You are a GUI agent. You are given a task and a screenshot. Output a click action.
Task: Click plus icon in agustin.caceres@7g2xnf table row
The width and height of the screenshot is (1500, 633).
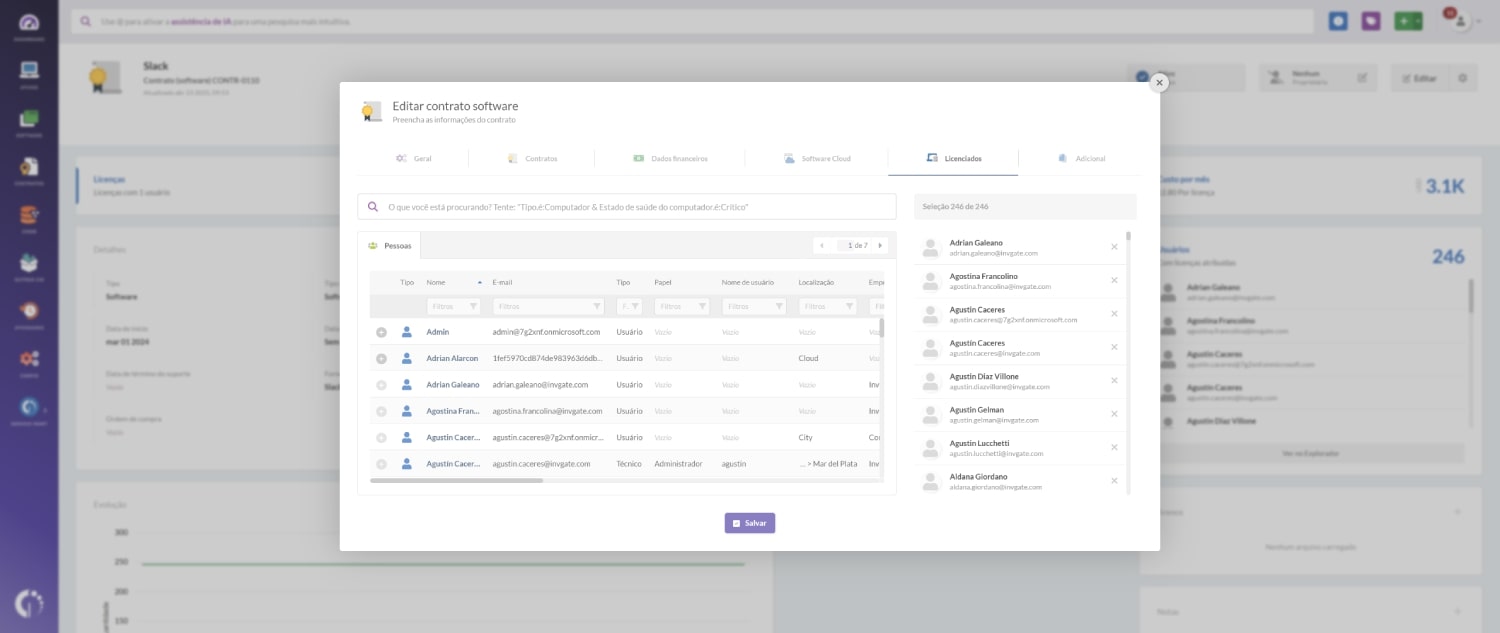(381, 437)
